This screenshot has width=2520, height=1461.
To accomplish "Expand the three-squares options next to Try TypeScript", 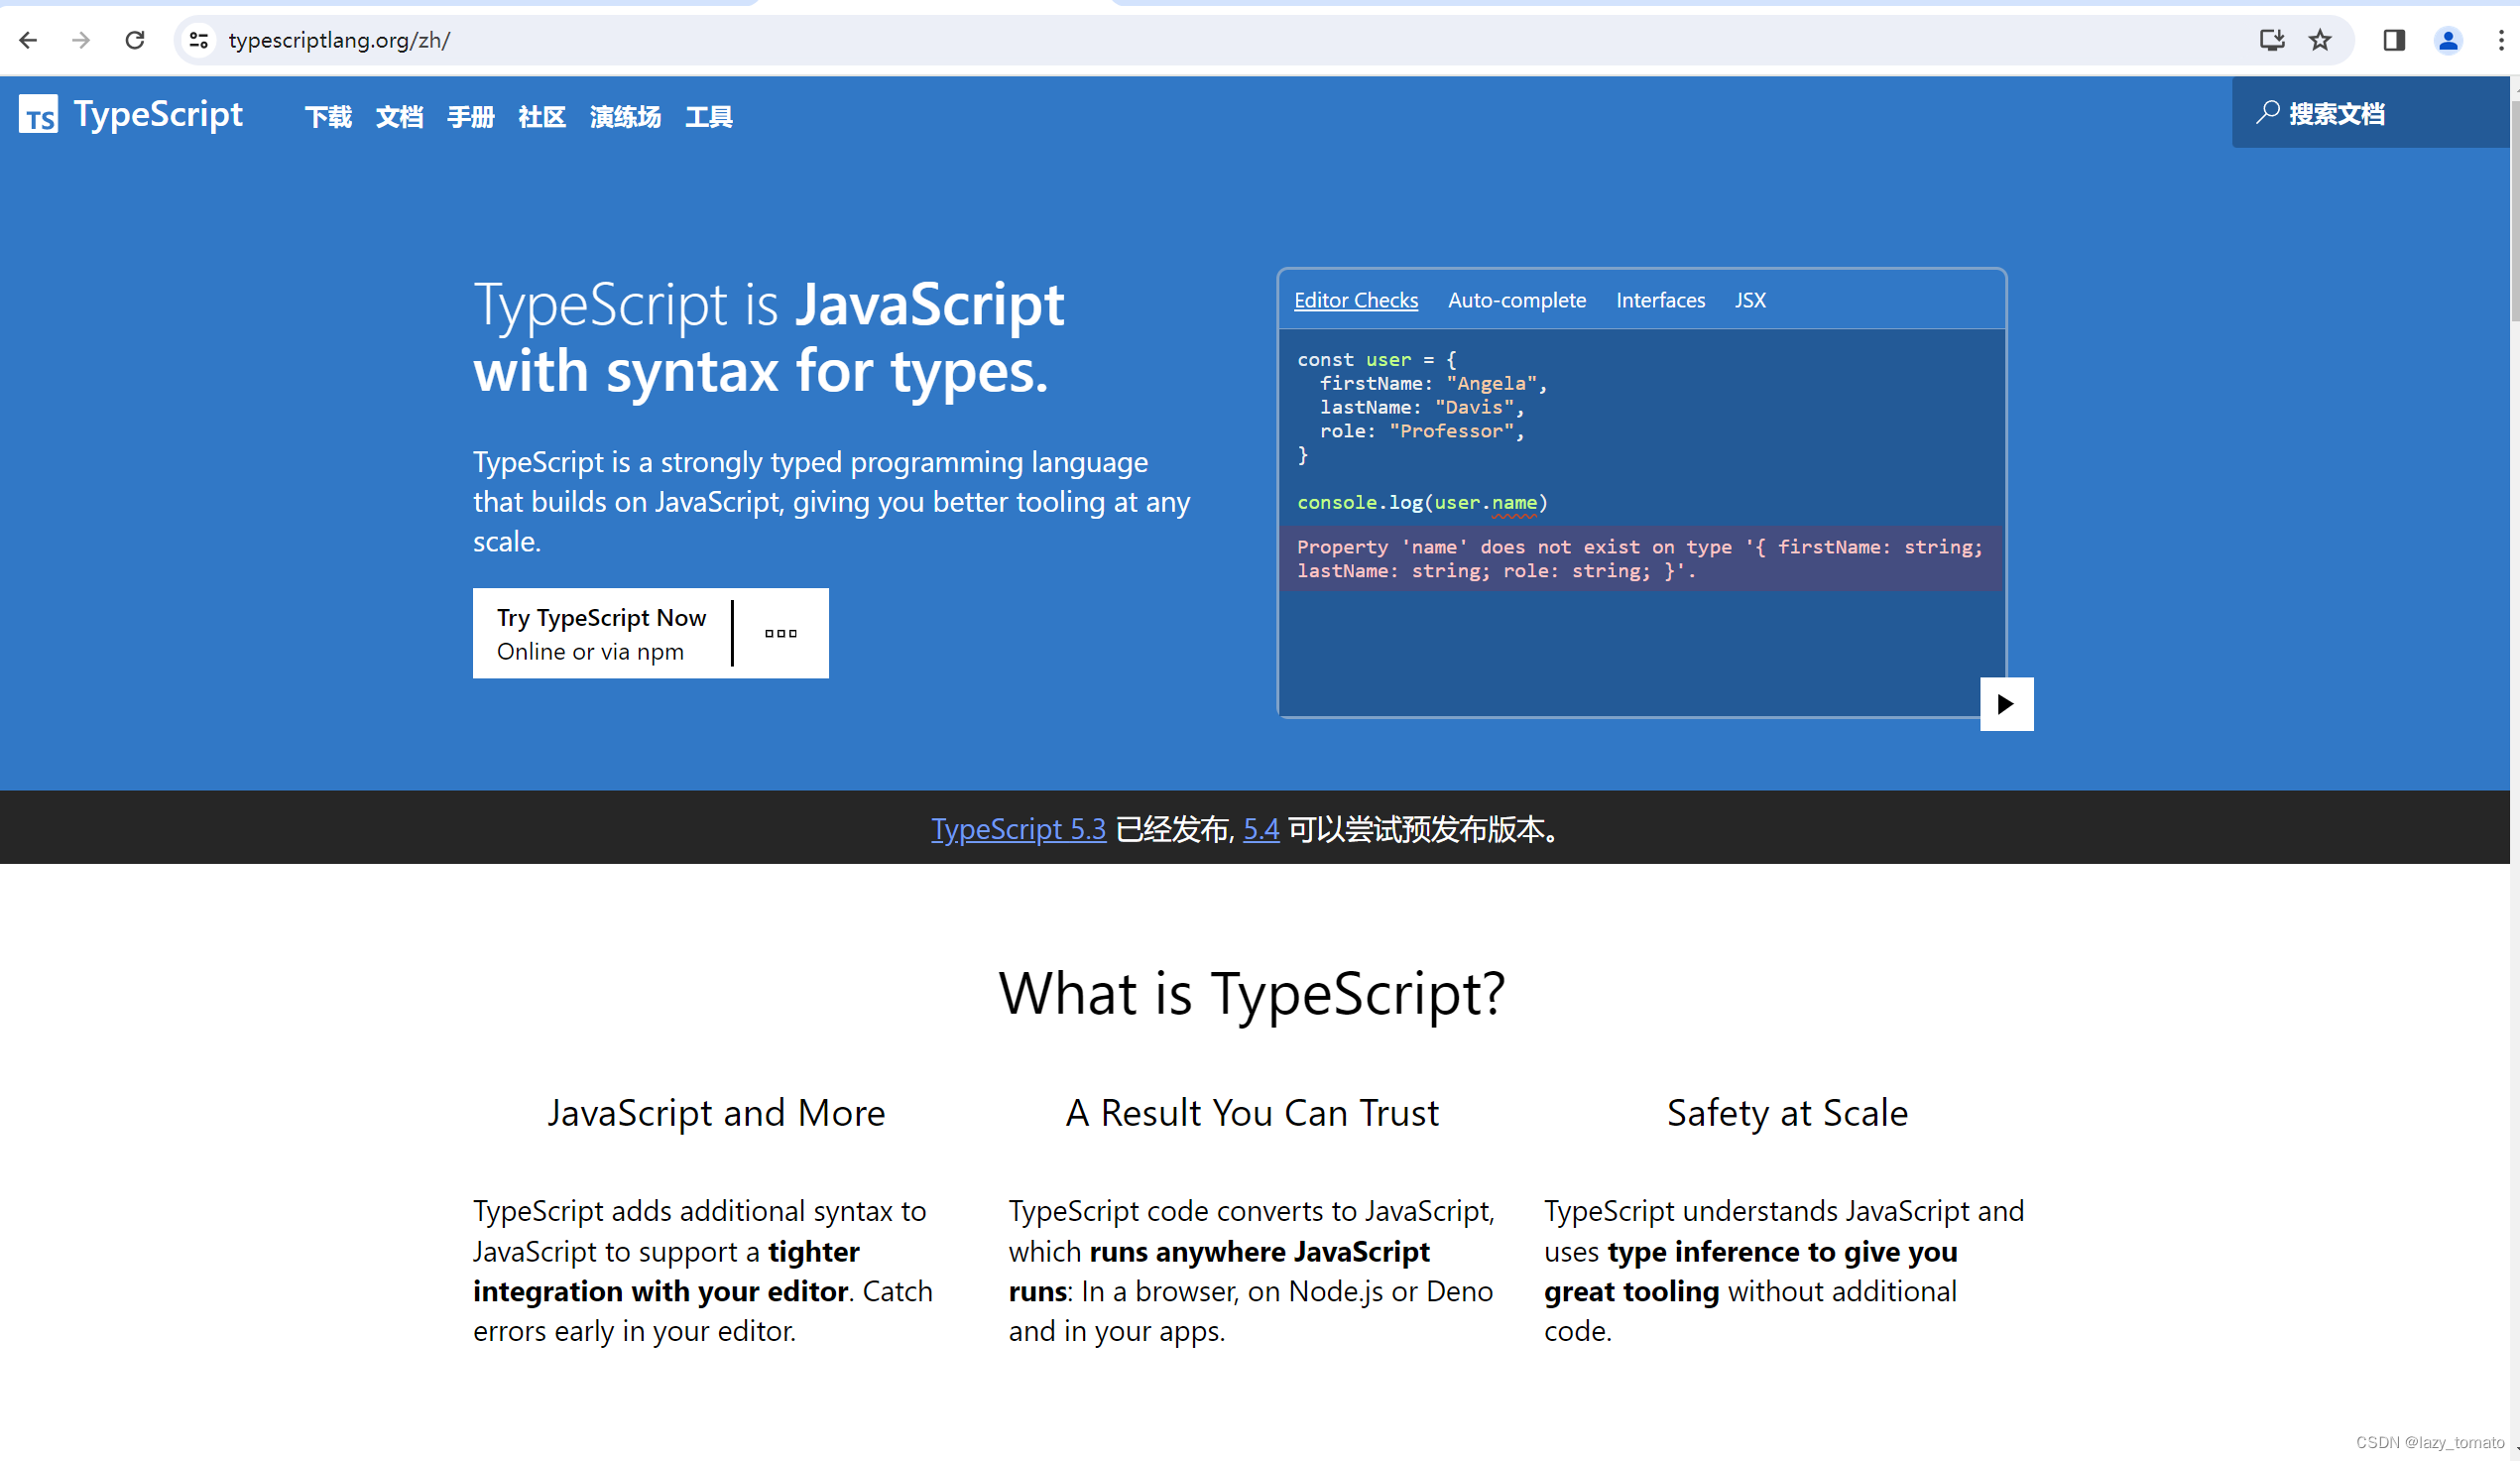I will [781, 633].
